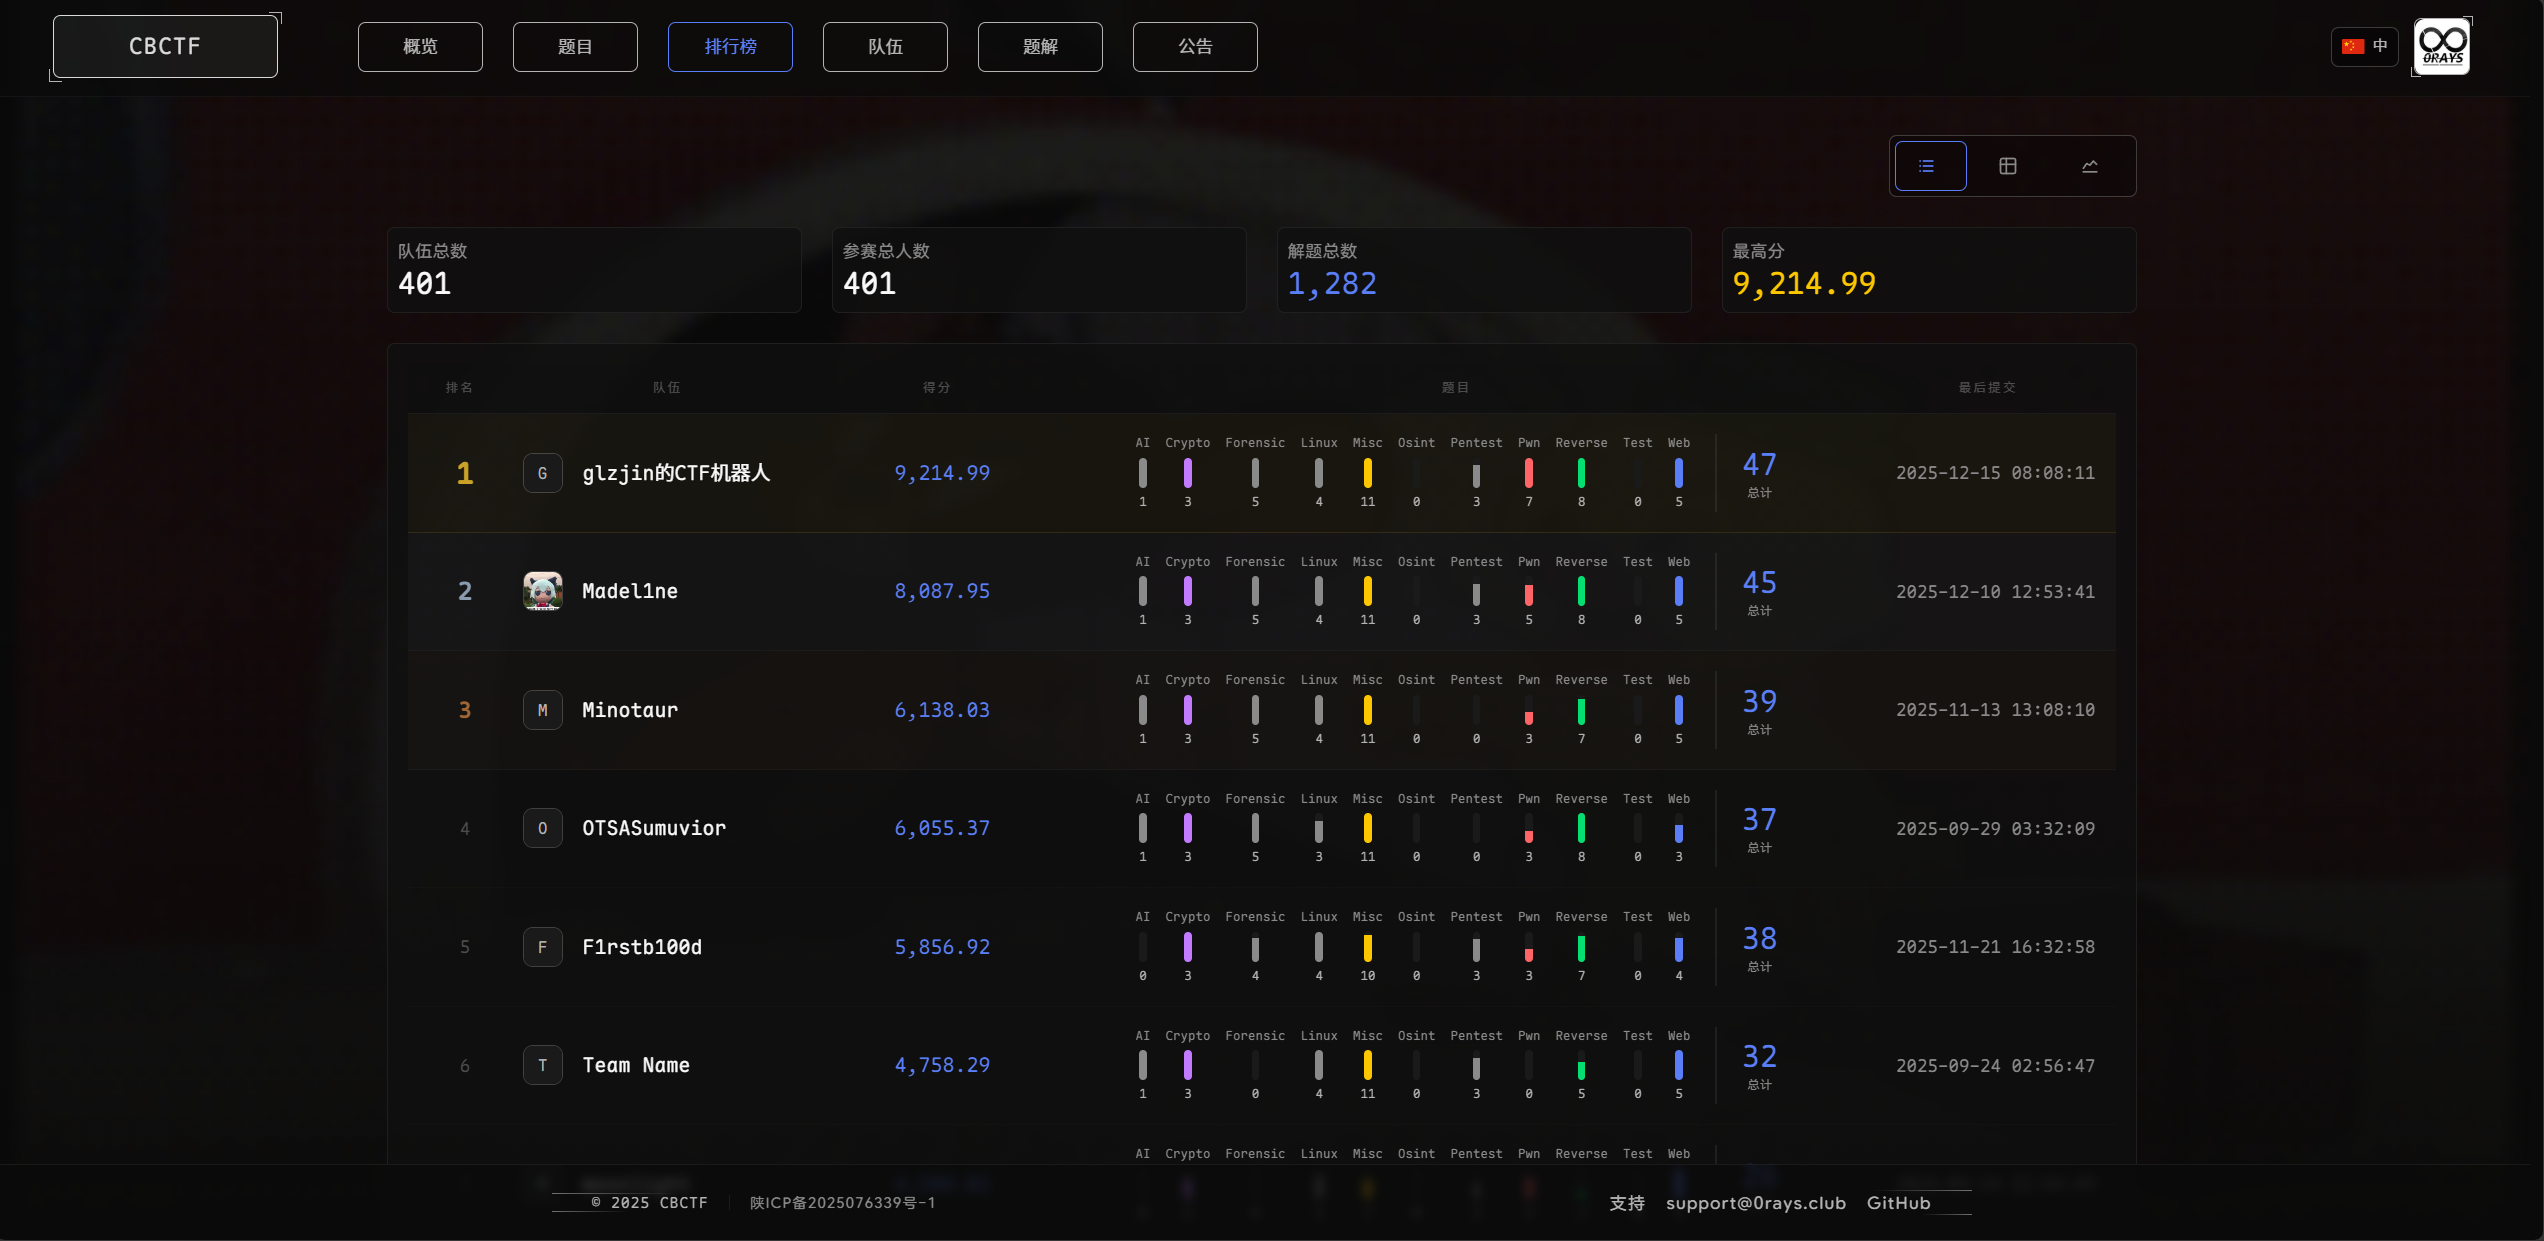Click the 参赛总人数 401 stat card
This screenshot has height=1241, width=2544.
tap(1039, 270)
